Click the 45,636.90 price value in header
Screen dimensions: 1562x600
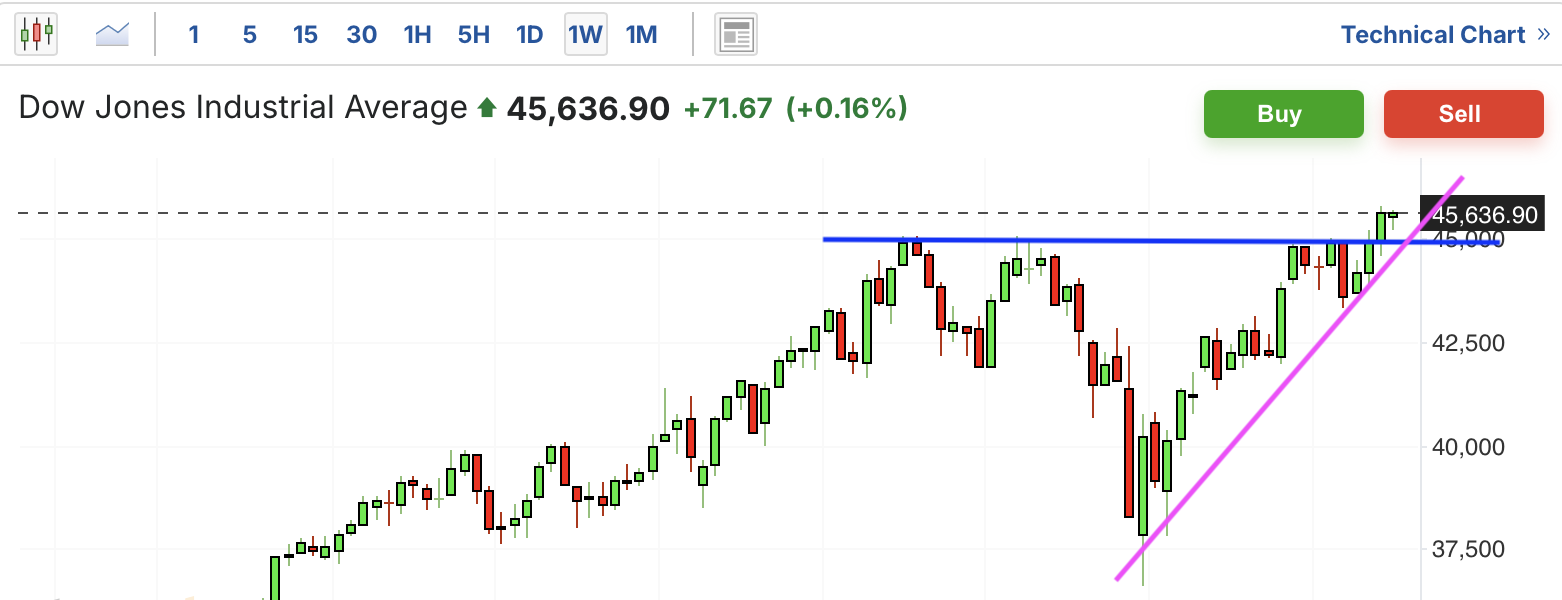pyautogui.click(x=588, y=107)
